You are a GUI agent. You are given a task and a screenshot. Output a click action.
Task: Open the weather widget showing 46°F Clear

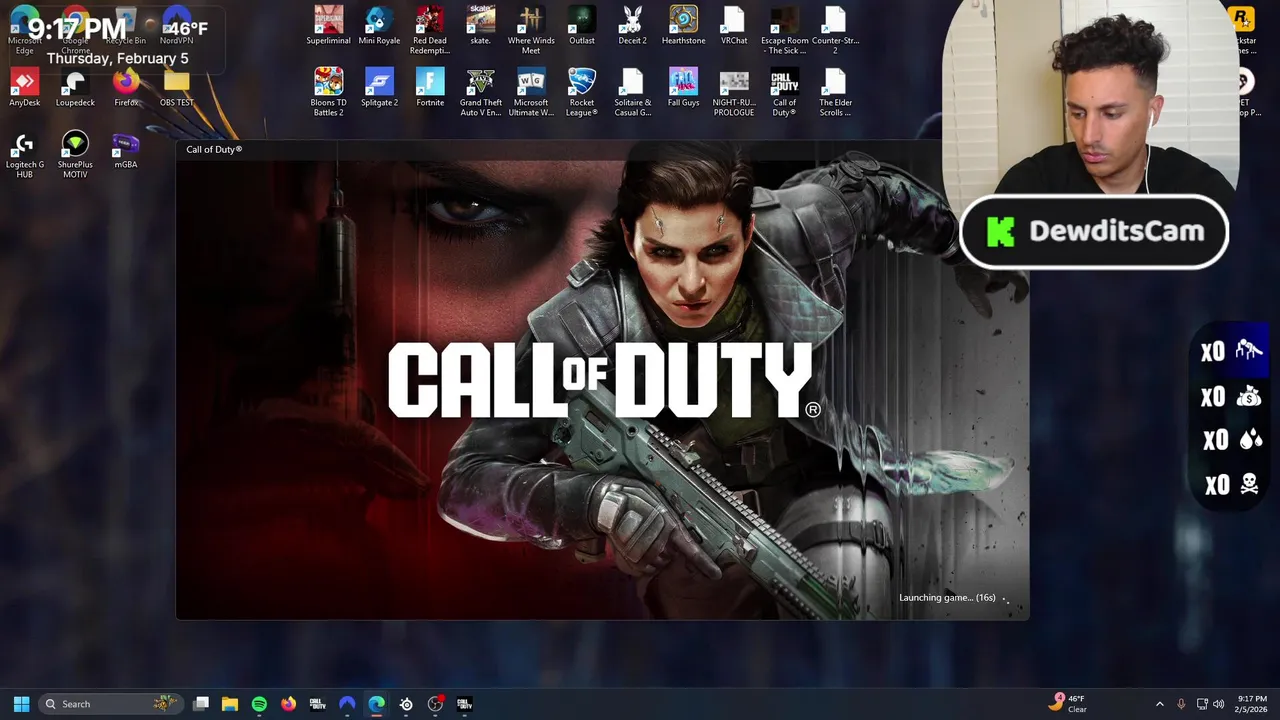(x=1067, y=704)
